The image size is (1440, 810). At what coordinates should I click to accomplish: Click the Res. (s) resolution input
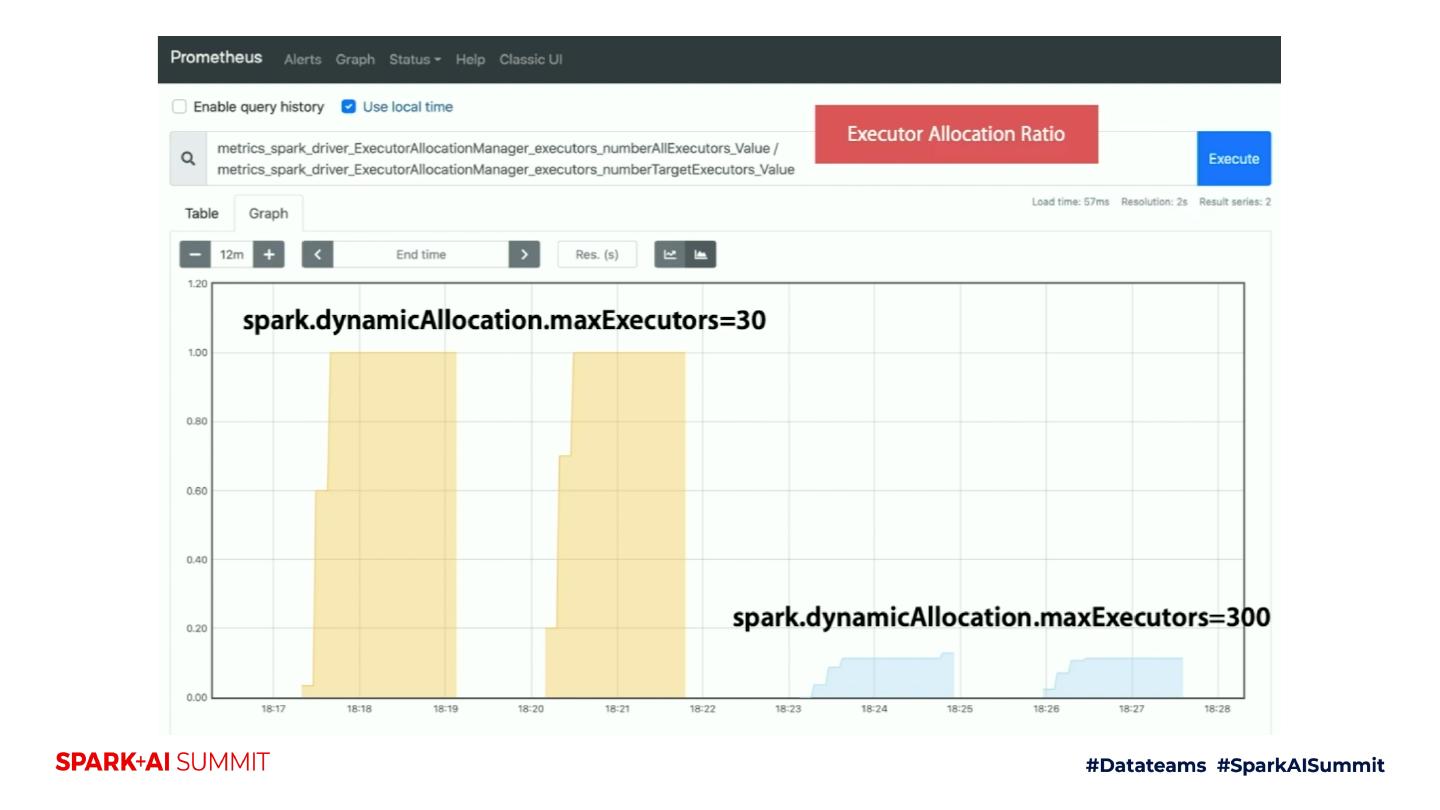[x=597, y=255]
